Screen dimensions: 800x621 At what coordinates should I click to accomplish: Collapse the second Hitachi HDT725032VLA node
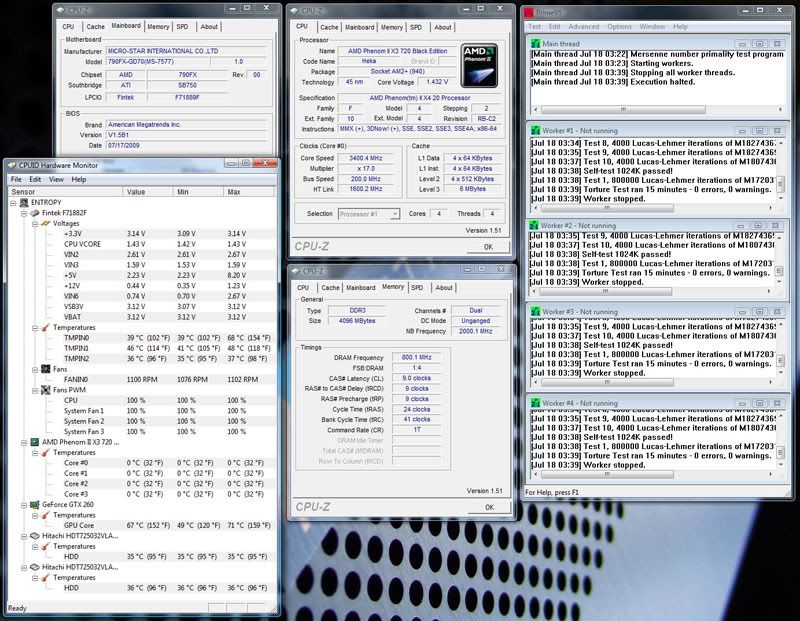point(24,567)
